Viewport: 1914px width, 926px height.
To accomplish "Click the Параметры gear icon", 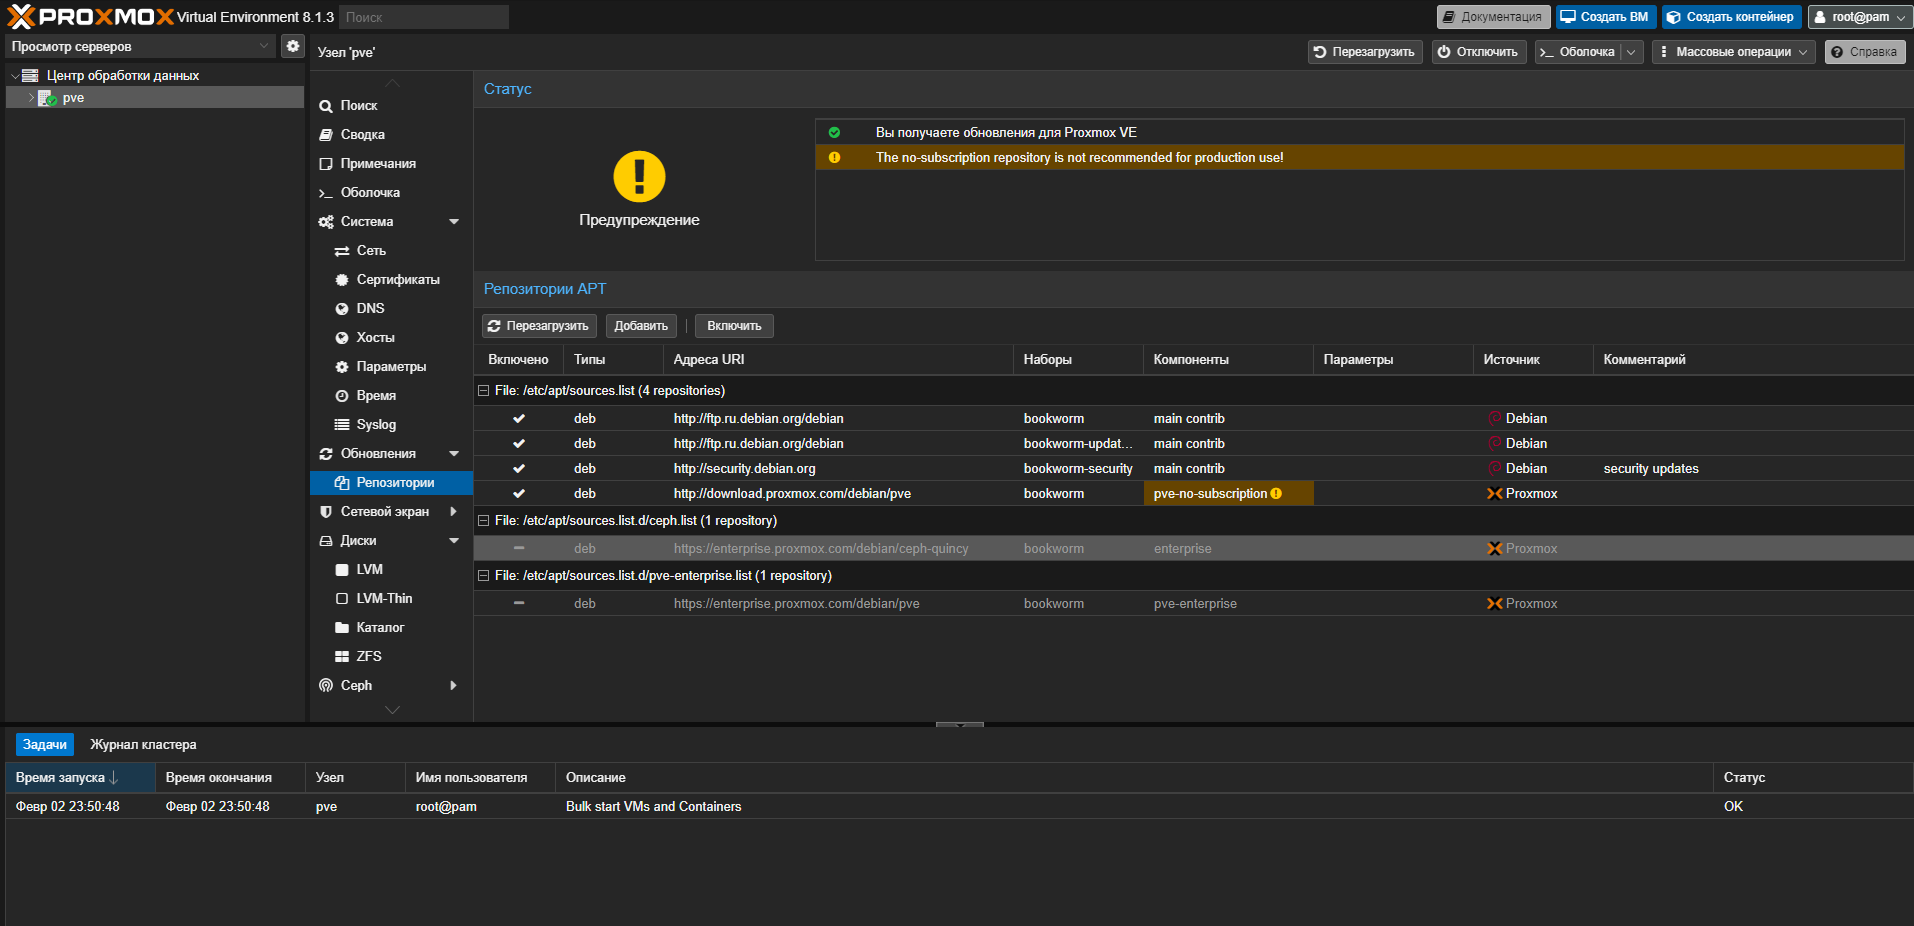I will 342,367.
